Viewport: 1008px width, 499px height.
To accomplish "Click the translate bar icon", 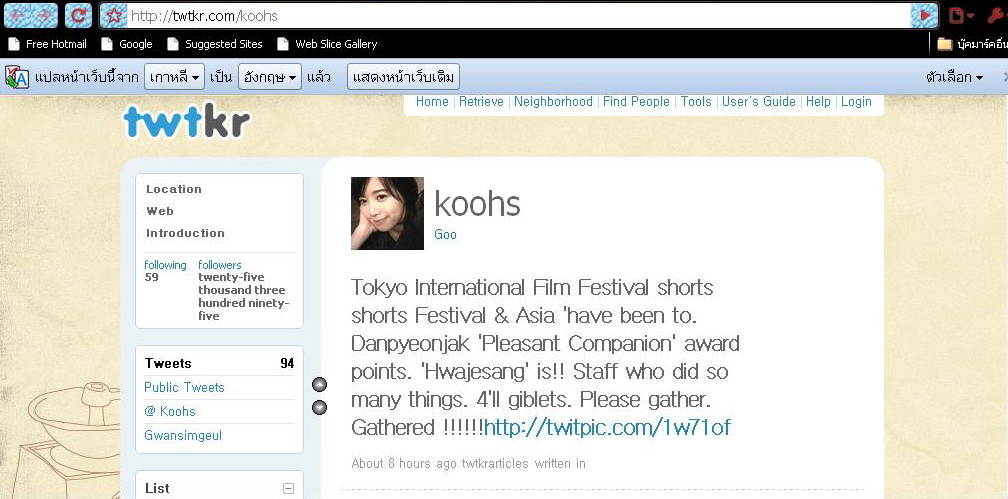I will click(17, 77).
